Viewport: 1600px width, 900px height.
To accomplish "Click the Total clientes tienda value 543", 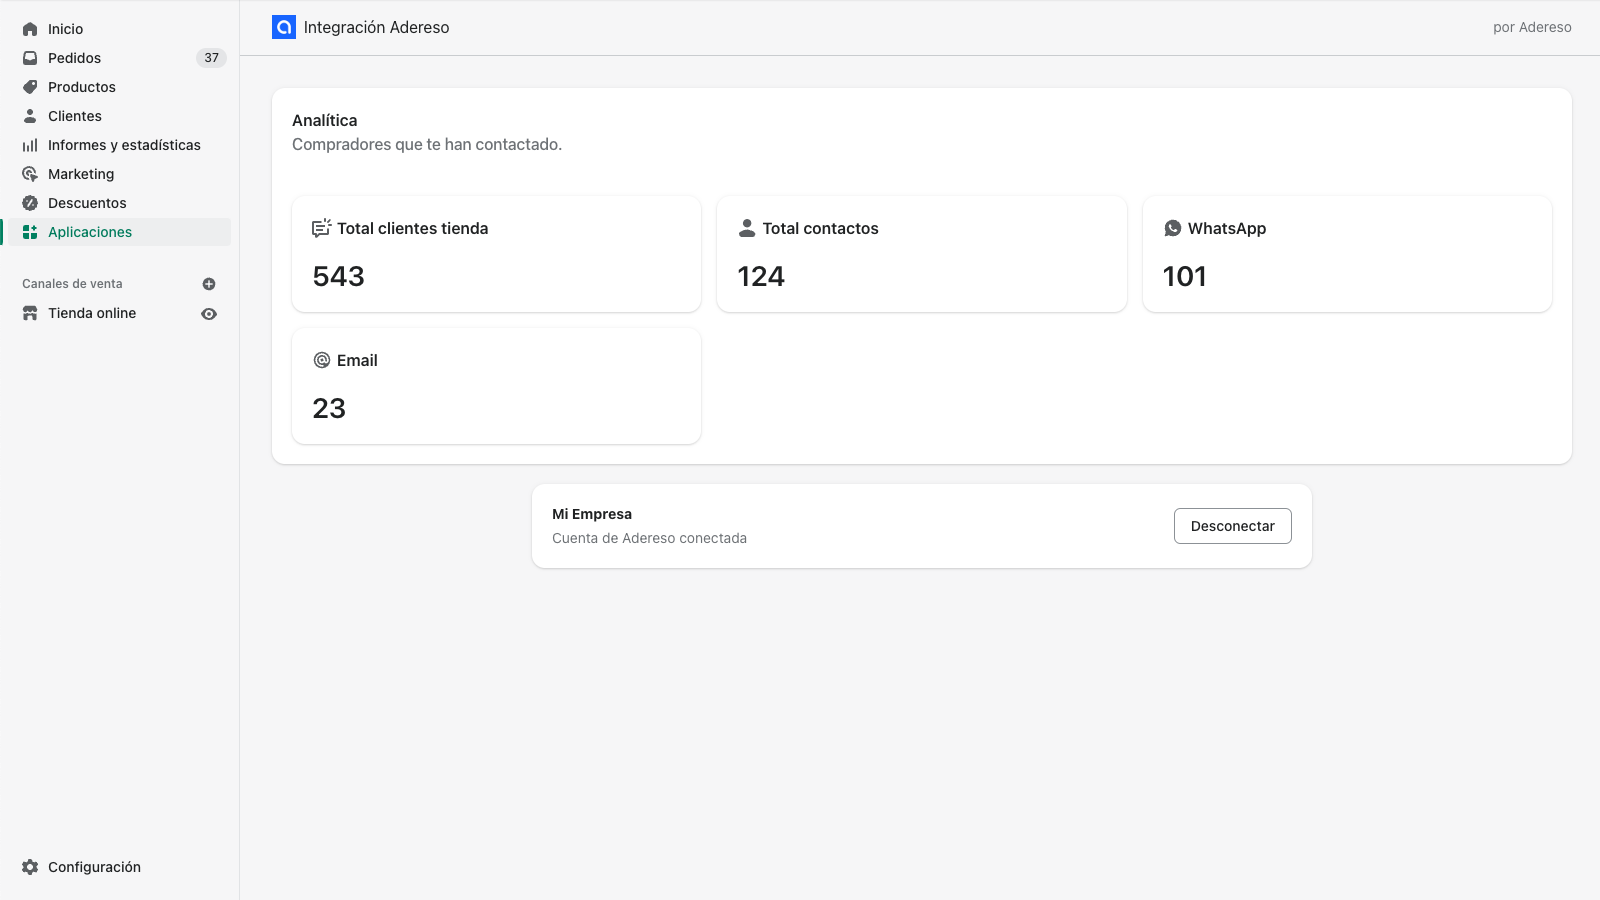I will [x=338, y=276].
